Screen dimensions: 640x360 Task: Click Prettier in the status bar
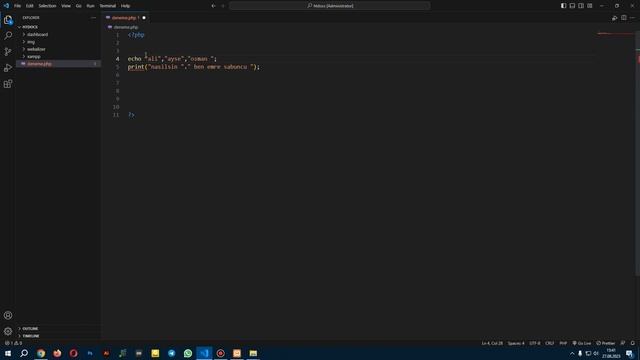(606, 343)
